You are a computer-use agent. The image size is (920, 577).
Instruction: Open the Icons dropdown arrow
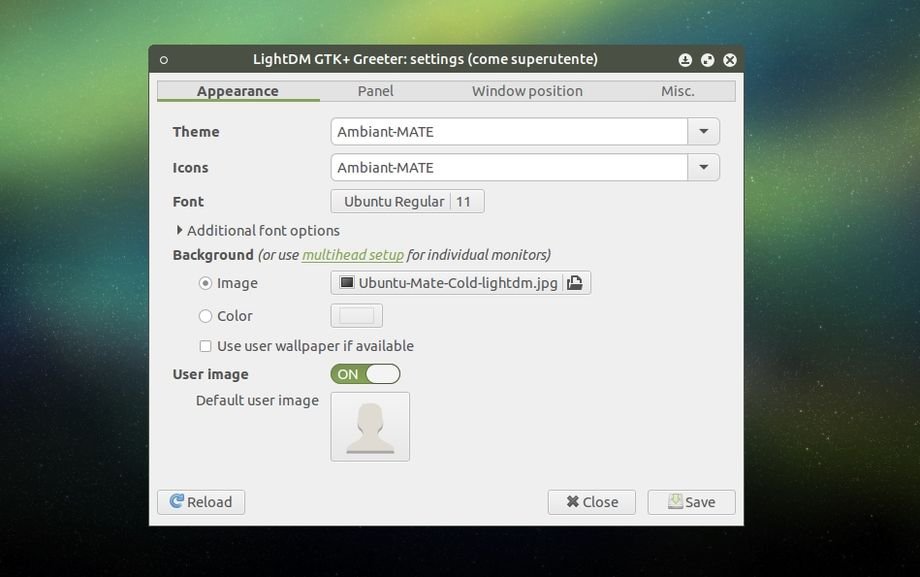pos(703,167)
